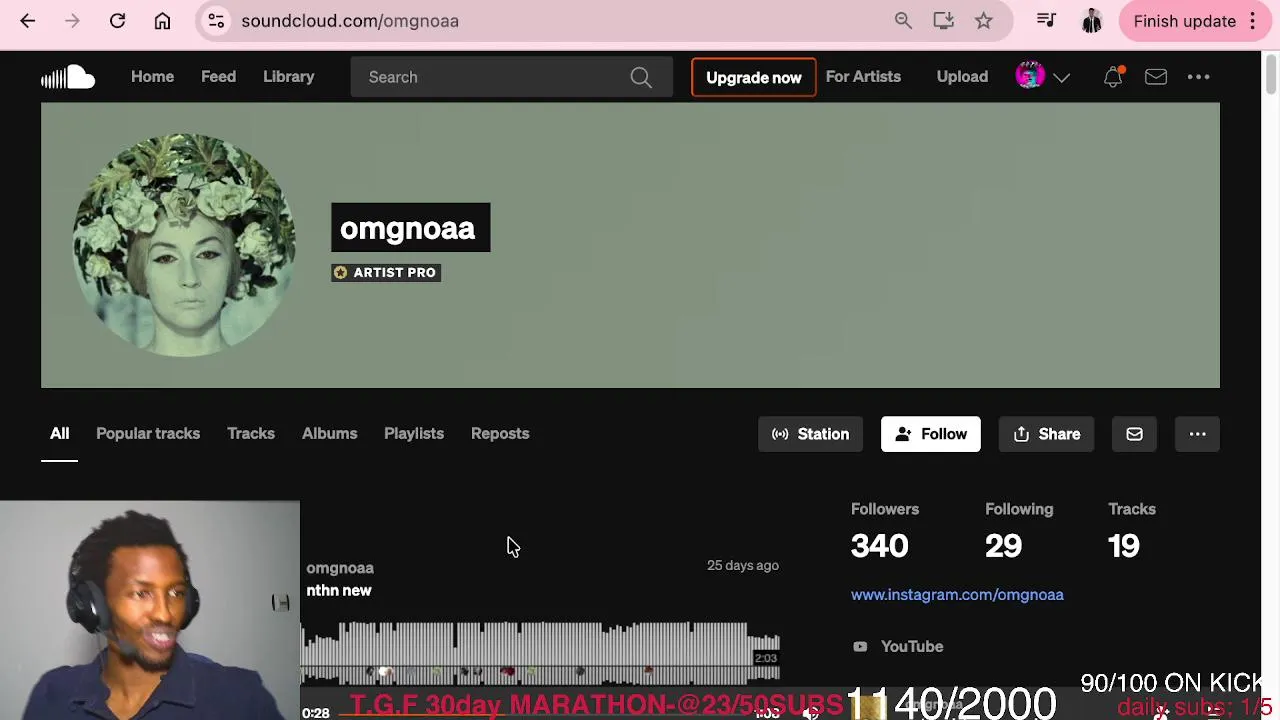The width and height of the screenshot is (1280, 720).
Task: Switch to the Playlists tab
Action: pos(413,433)
